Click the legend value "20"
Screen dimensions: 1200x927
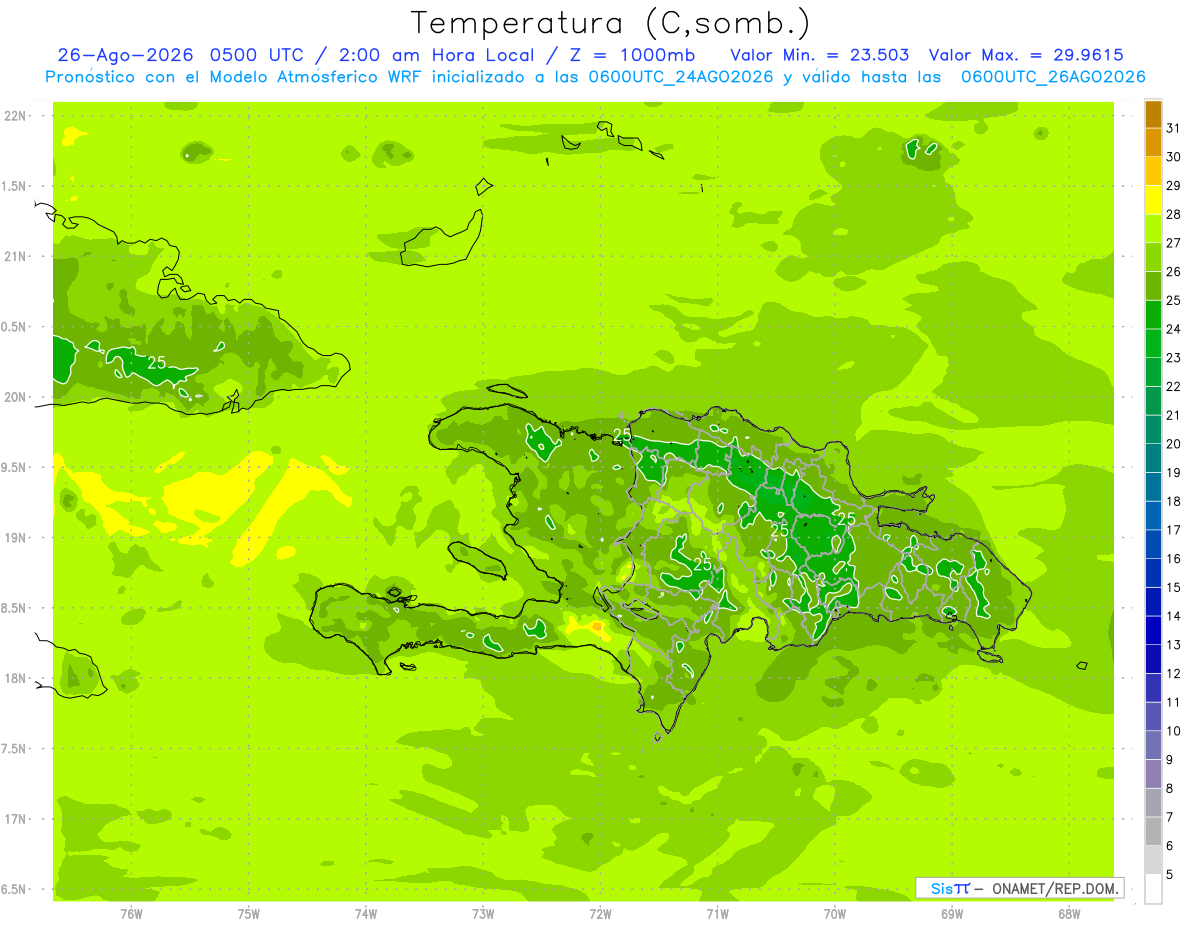pos(1174,444)
